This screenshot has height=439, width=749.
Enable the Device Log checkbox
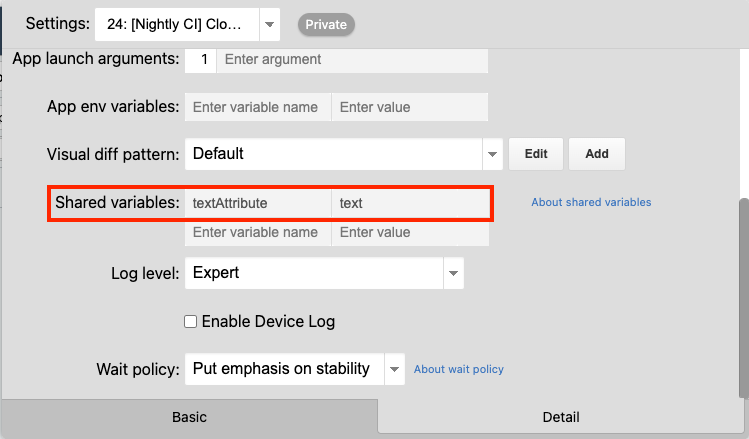(191, 322)
